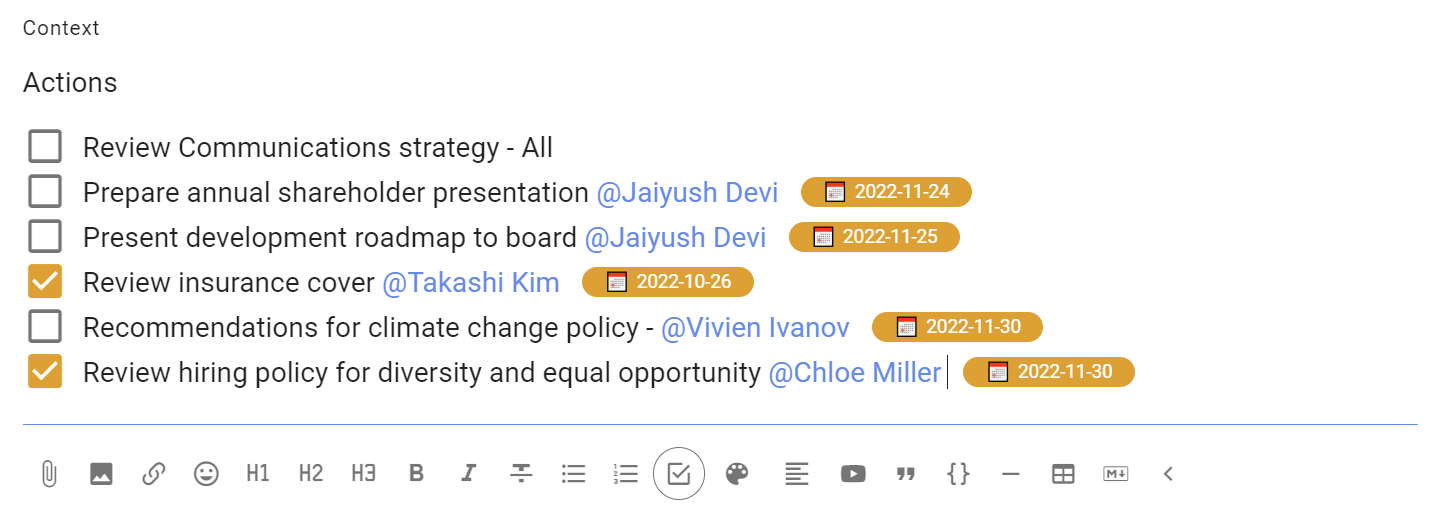
Task: Click the attach file paperclip icon
Action: pos(48,474)
